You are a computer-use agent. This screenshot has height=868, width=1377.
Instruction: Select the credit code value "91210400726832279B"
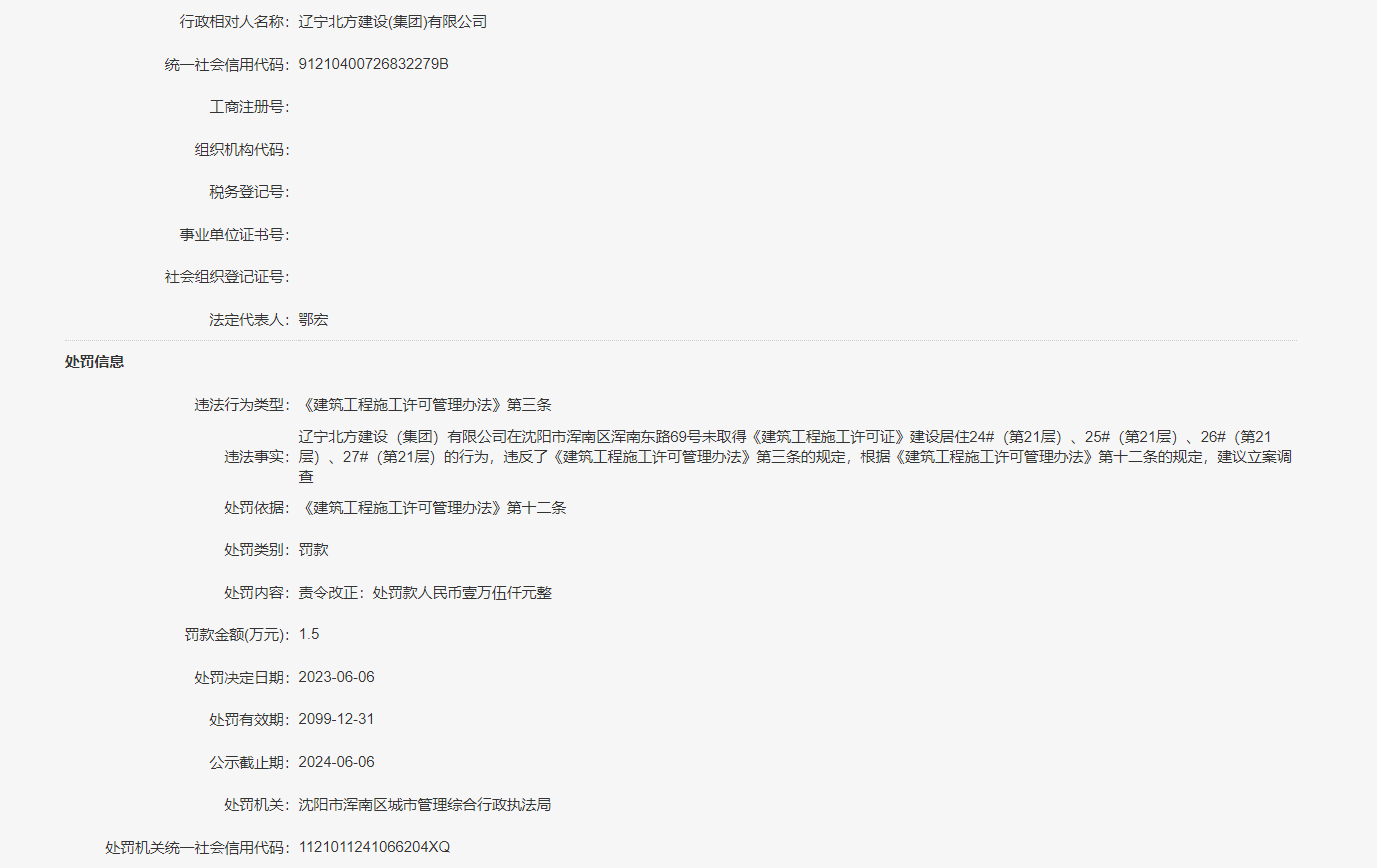(x=374, y=64)
